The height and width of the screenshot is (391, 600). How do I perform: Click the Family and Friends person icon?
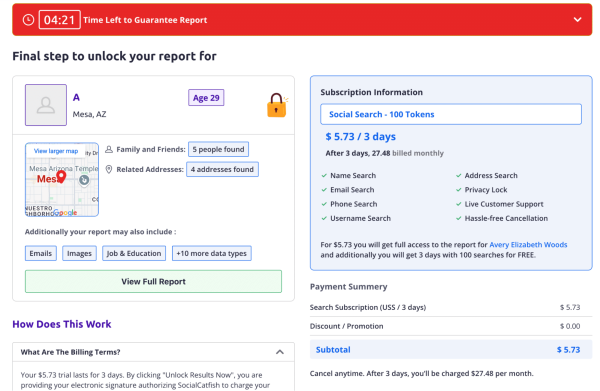(109, 149)
